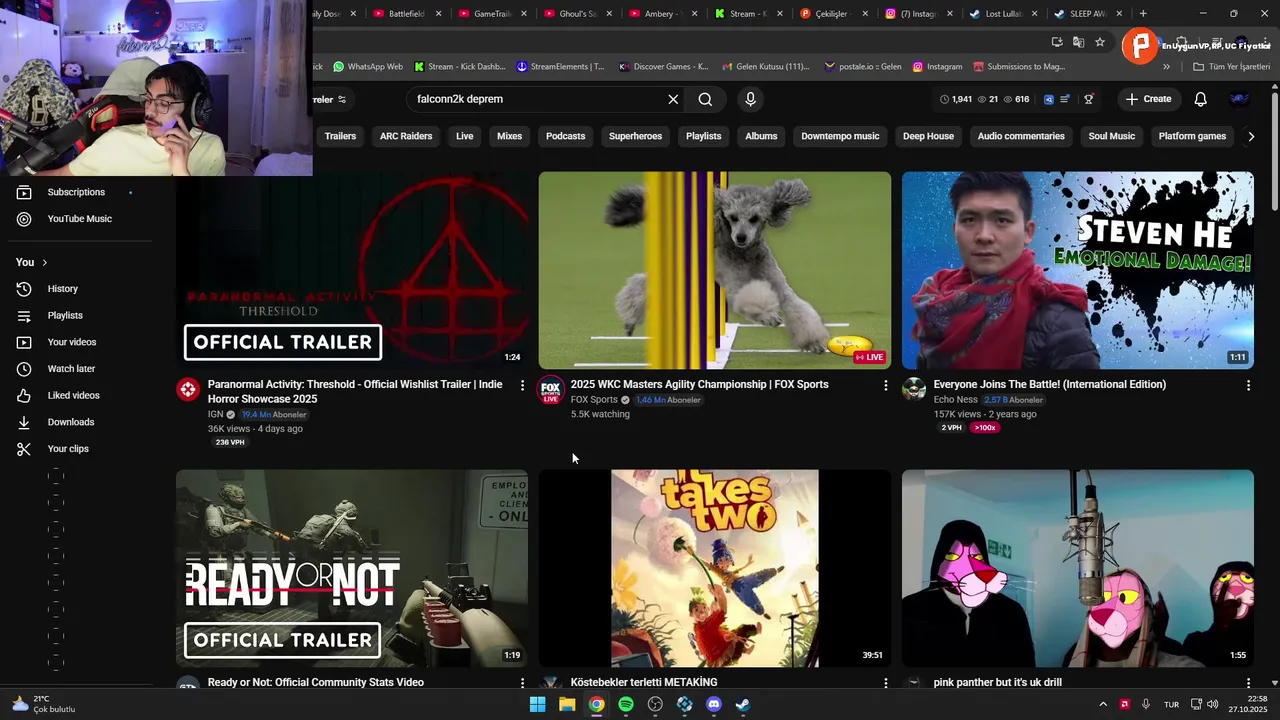Click the install app icon in address bar

[x=1057, y=42]
